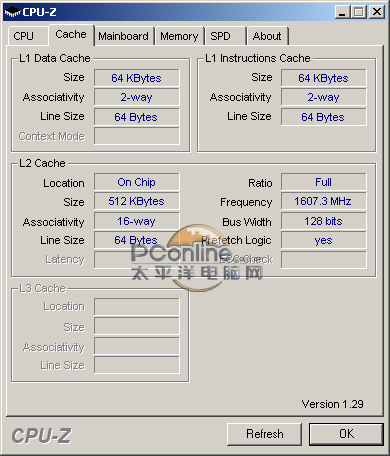The image size is (390, 456).
Task: Click the empty L2 Latency field
Action: [x=137, y=260]
